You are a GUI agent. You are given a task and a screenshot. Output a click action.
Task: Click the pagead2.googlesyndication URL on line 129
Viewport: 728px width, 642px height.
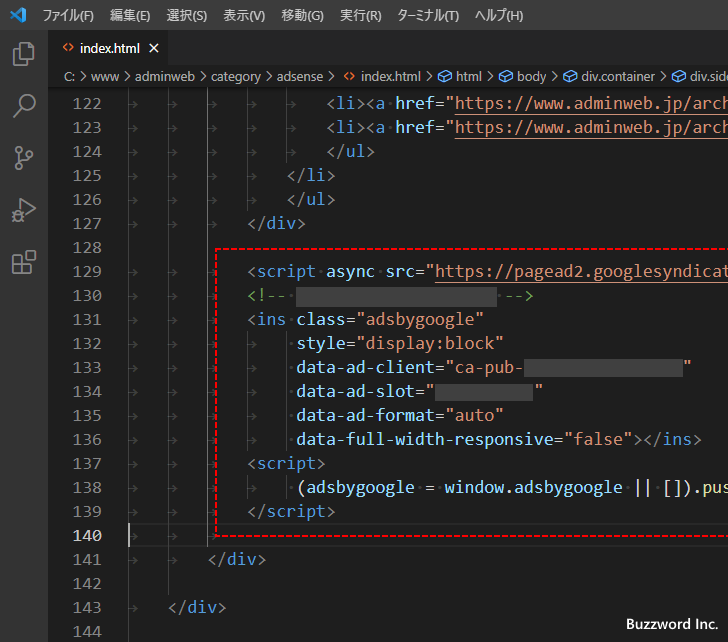(x=581, y=272)
